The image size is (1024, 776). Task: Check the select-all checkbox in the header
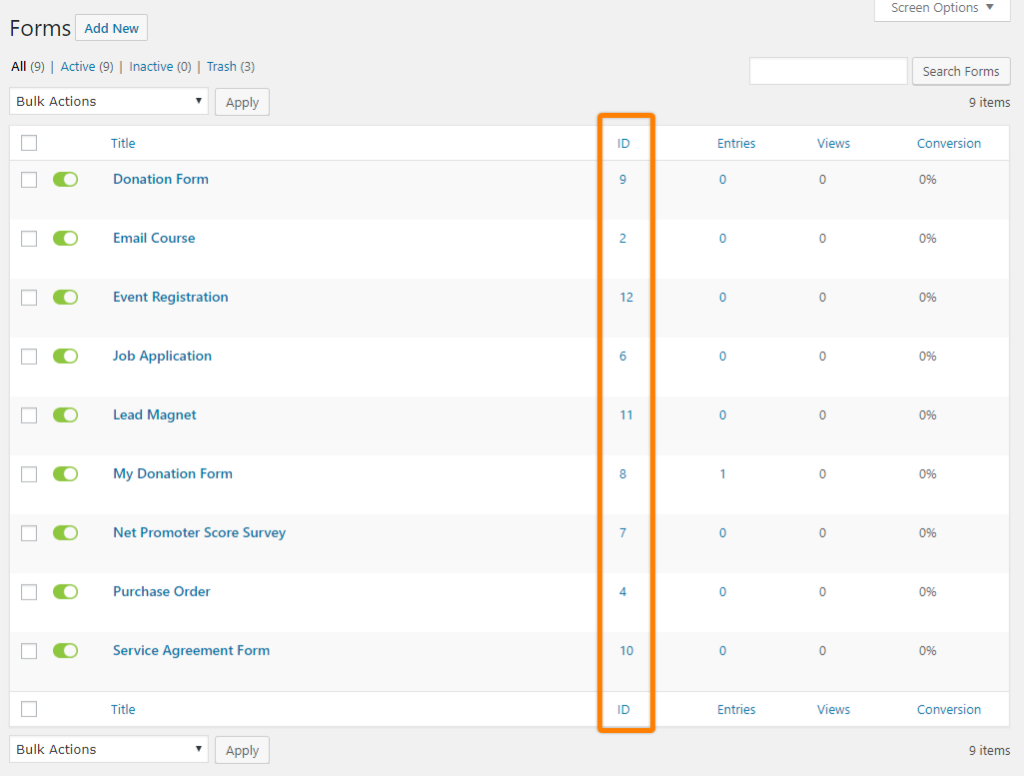pyautogui.click(x=29, y=142)
